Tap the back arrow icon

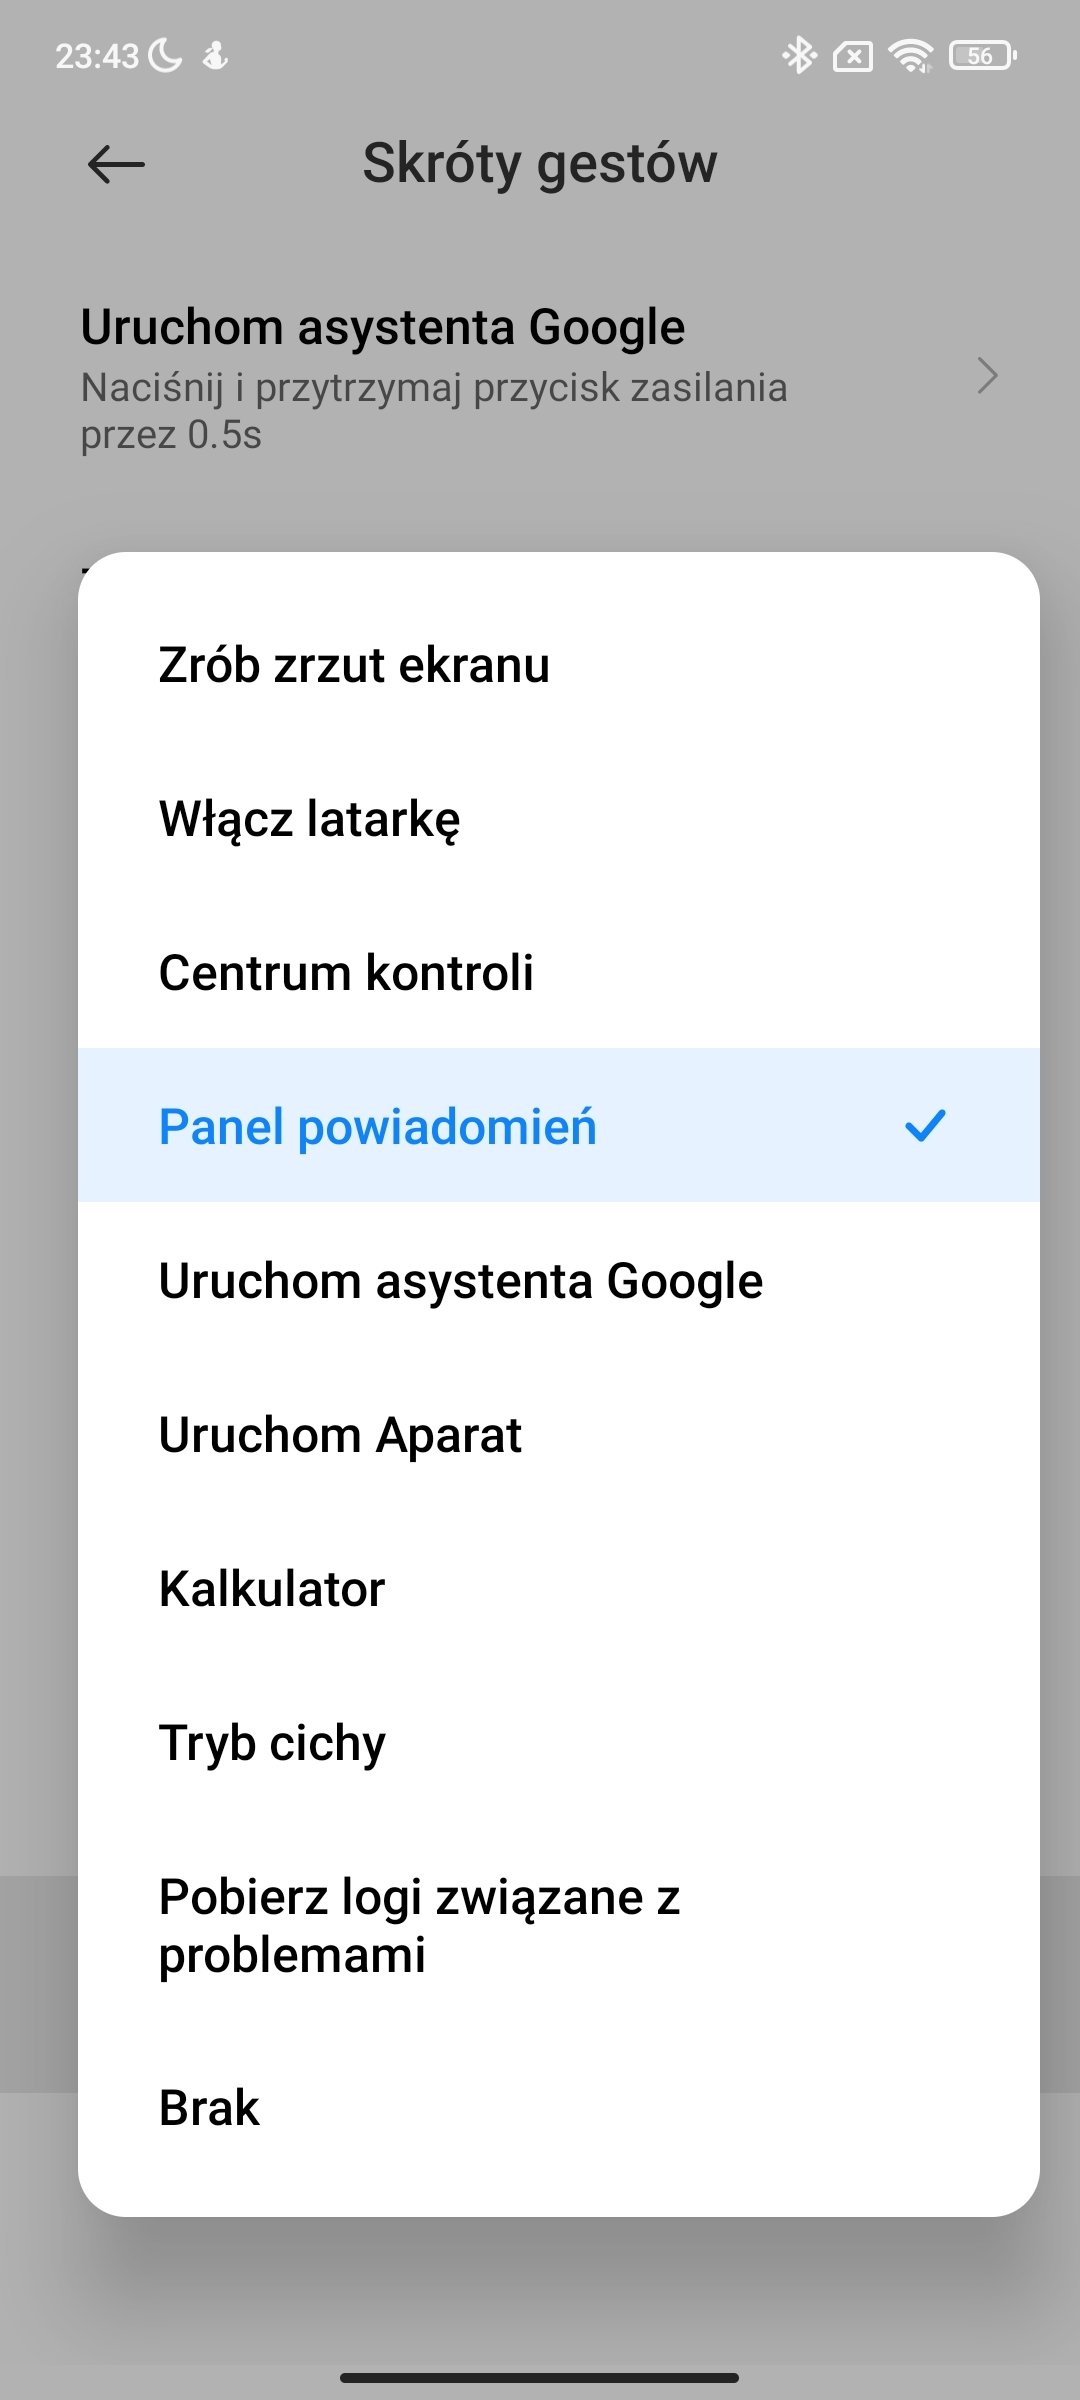point(116,164)
